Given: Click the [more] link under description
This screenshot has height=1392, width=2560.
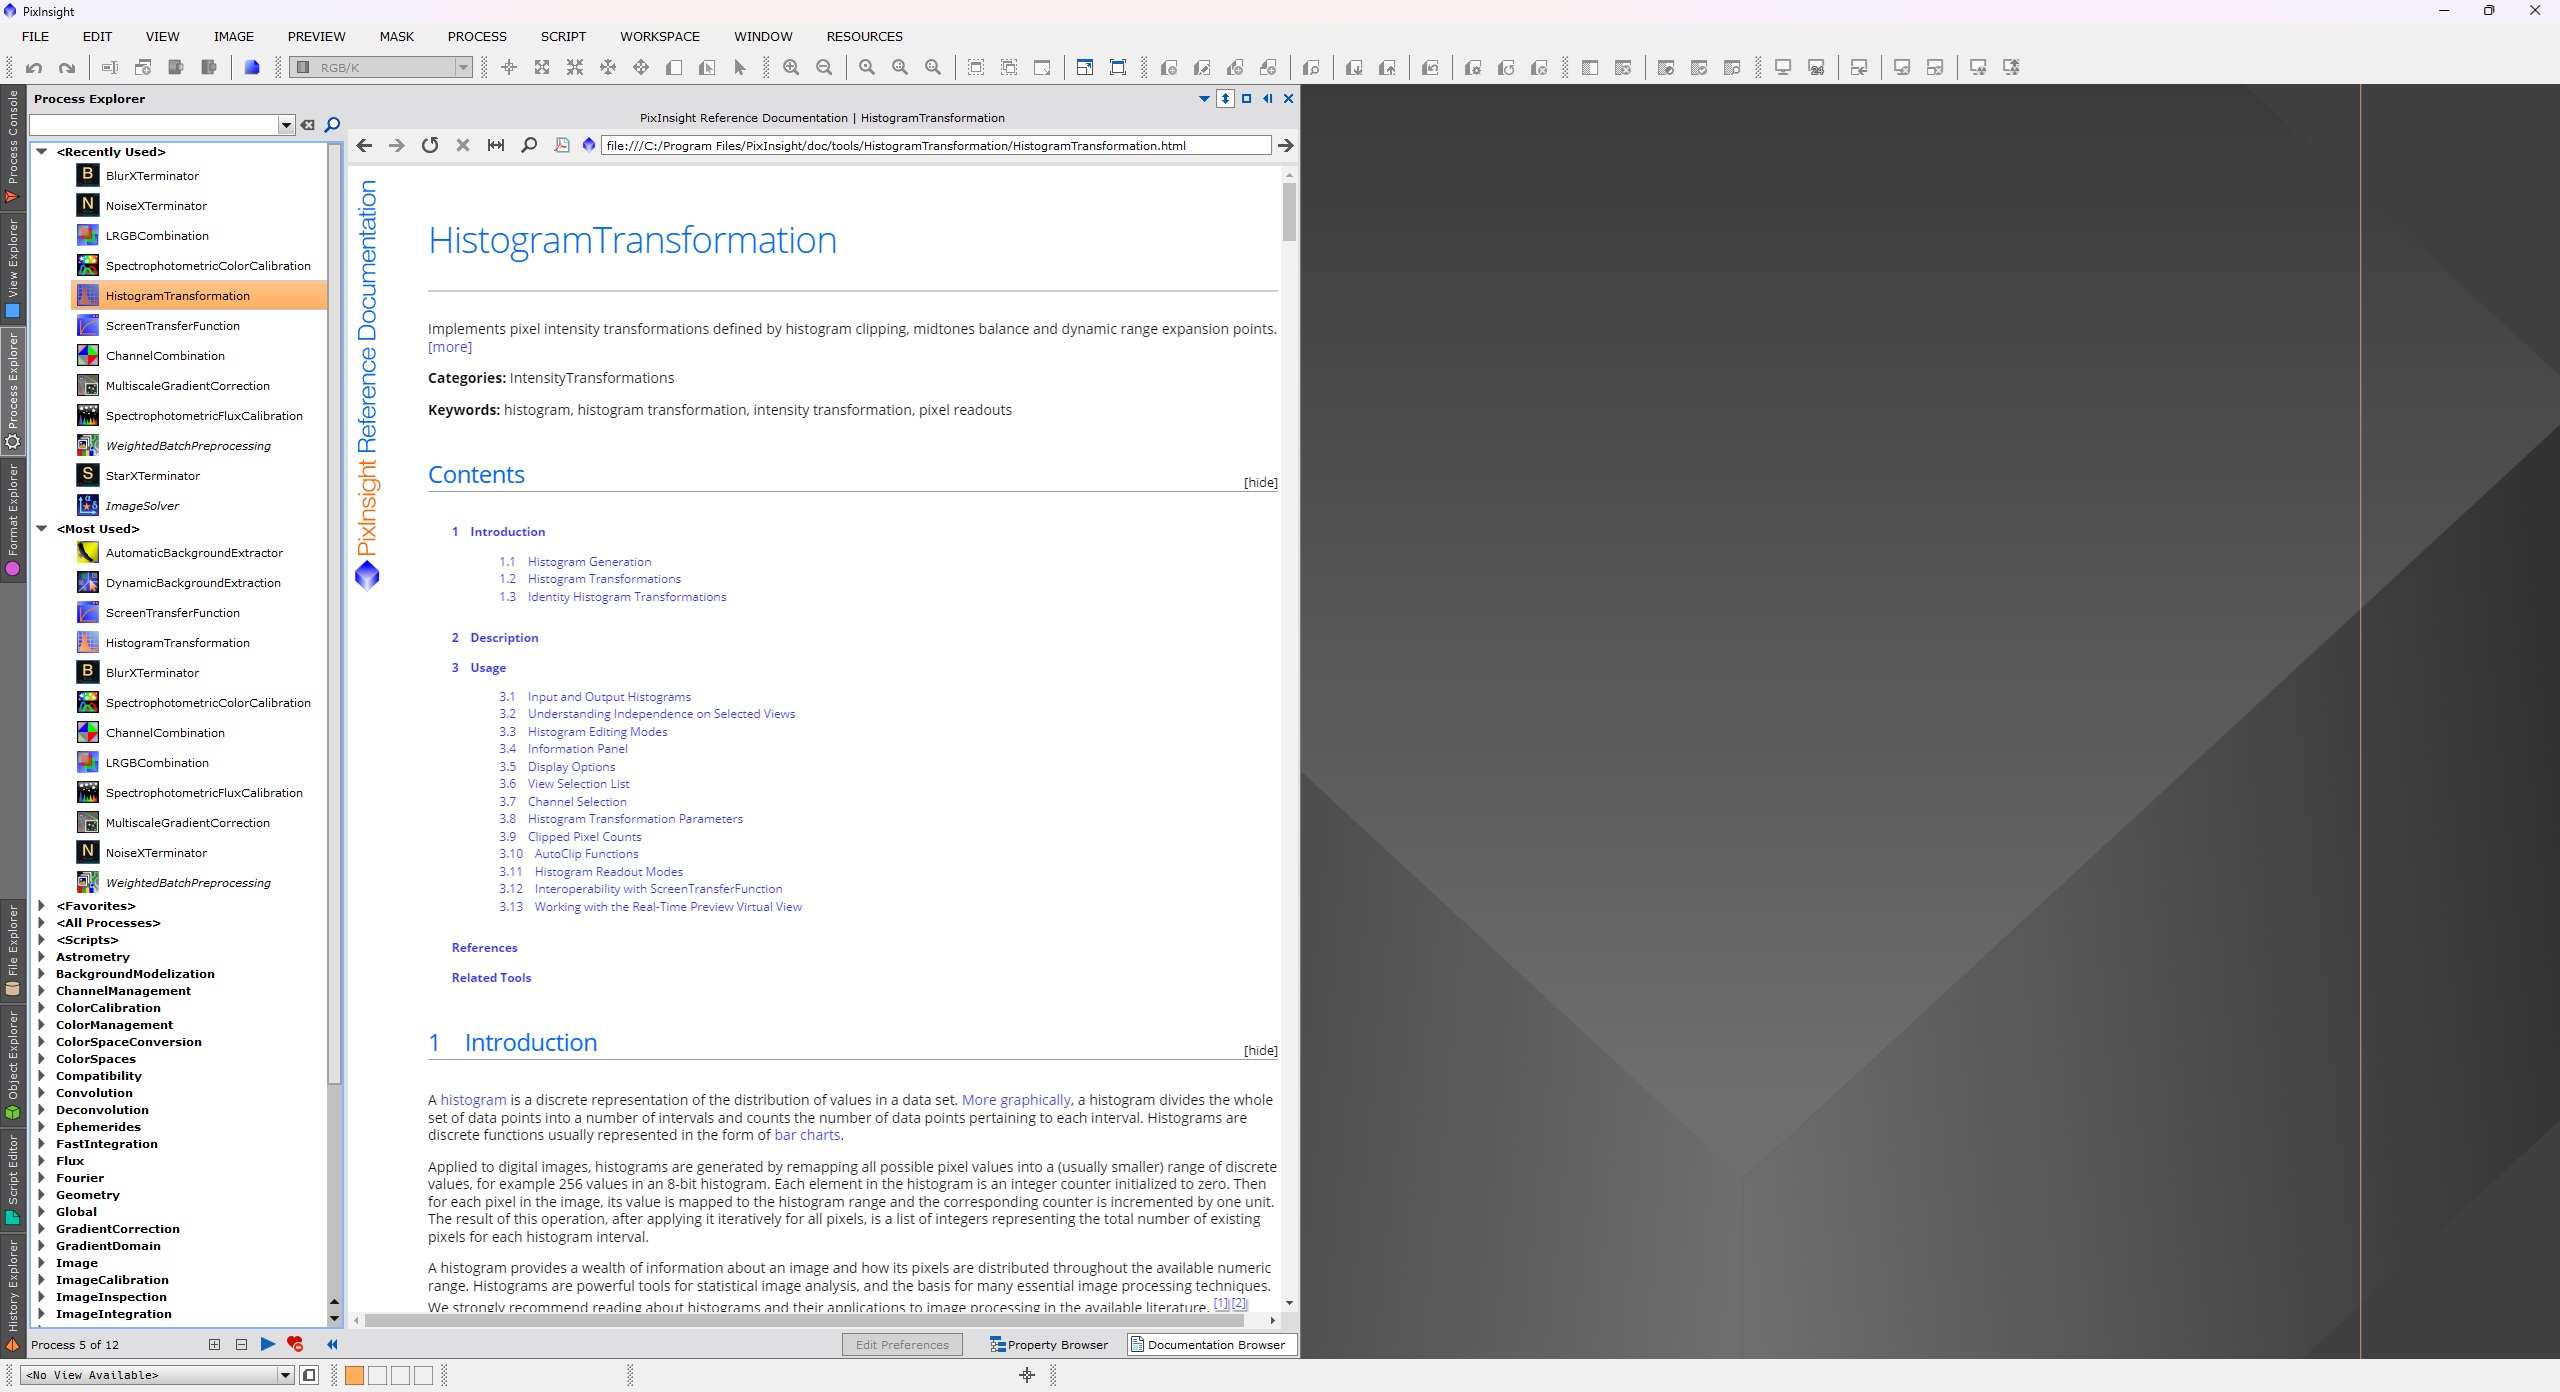Looking at the screenshot, I should click(449, 347).
